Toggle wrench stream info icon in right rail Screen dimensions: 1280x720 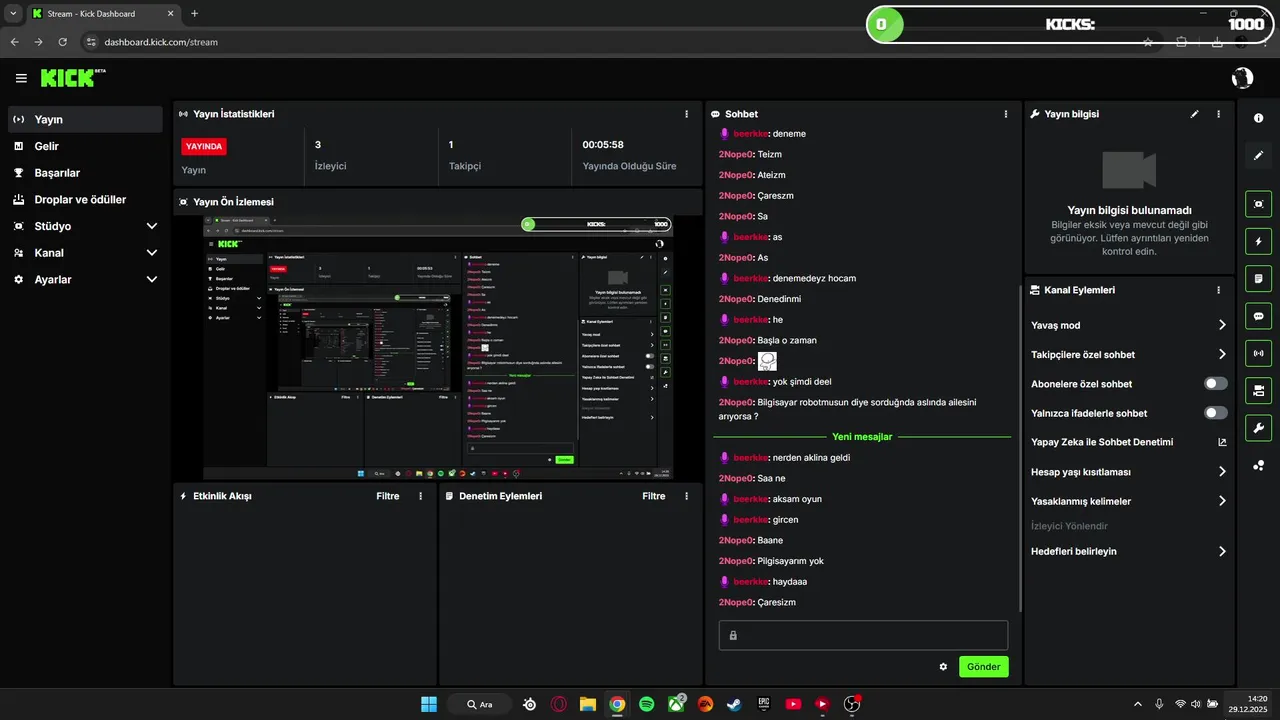pyautogui.click(x=1258, y=428)
